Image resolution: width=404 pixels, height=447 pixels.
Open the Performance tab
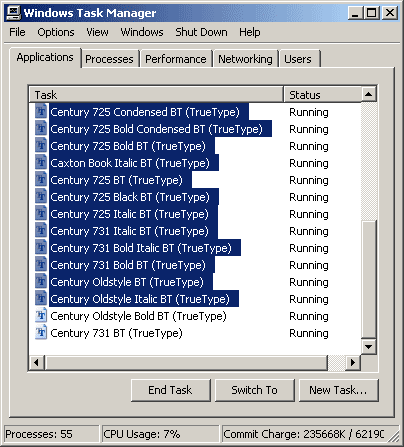click(176, 59)
